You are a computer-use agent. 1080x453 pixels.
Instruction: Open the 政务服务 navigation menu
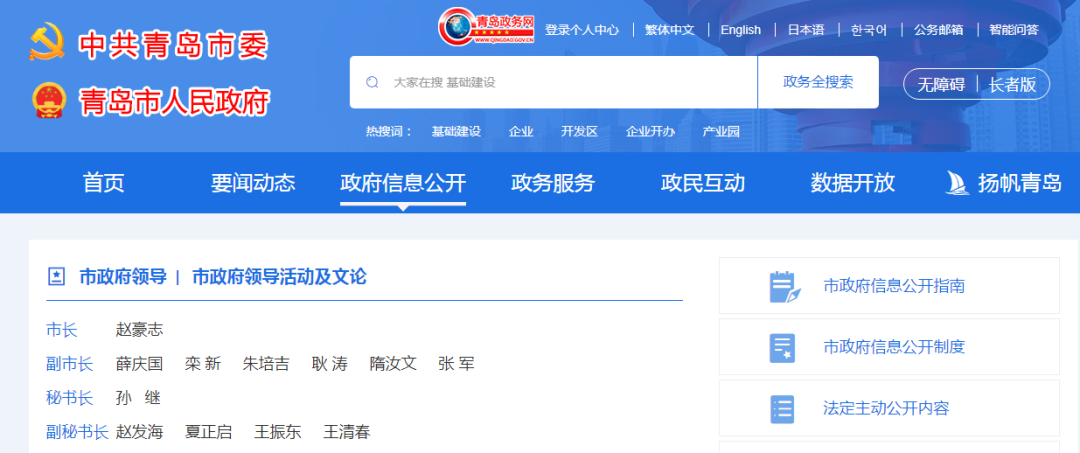[552, 183]
